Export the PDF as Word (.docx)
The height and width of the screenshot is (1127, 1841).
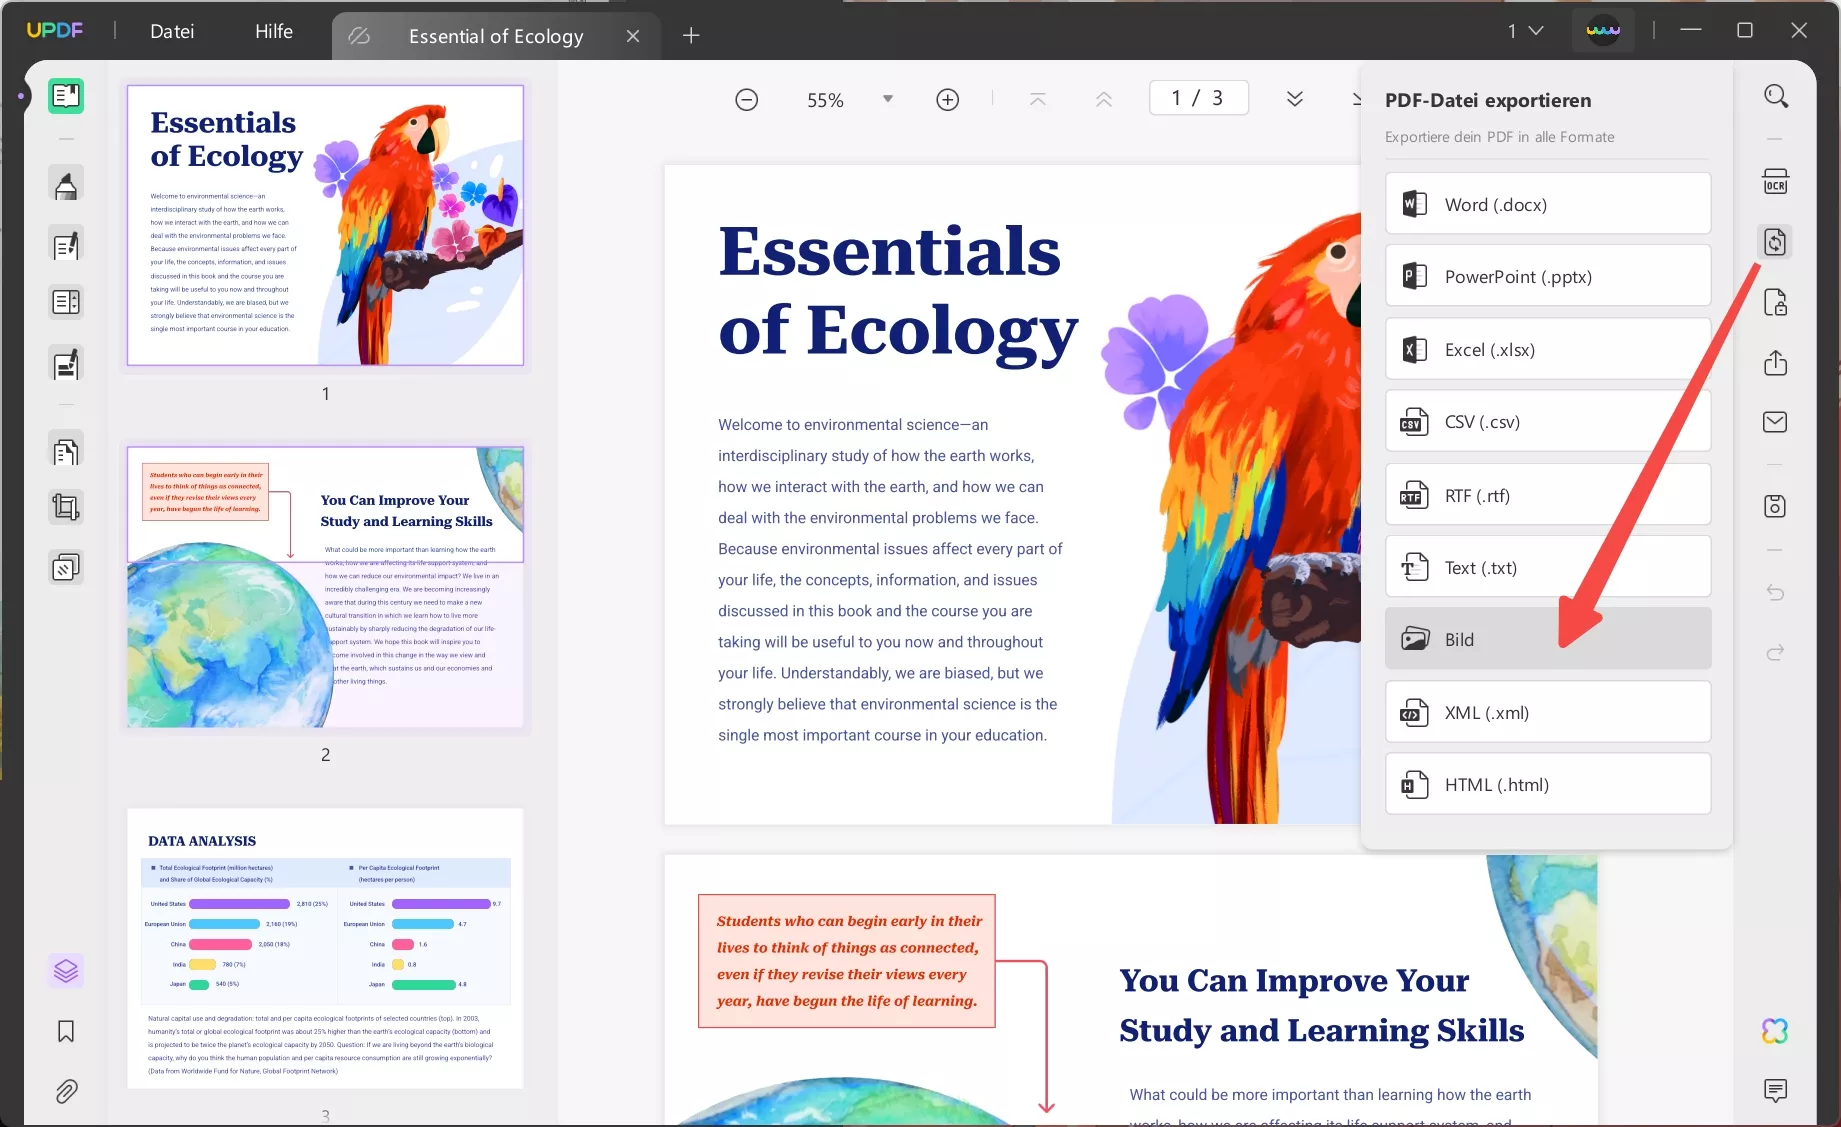pos(1546,203)
